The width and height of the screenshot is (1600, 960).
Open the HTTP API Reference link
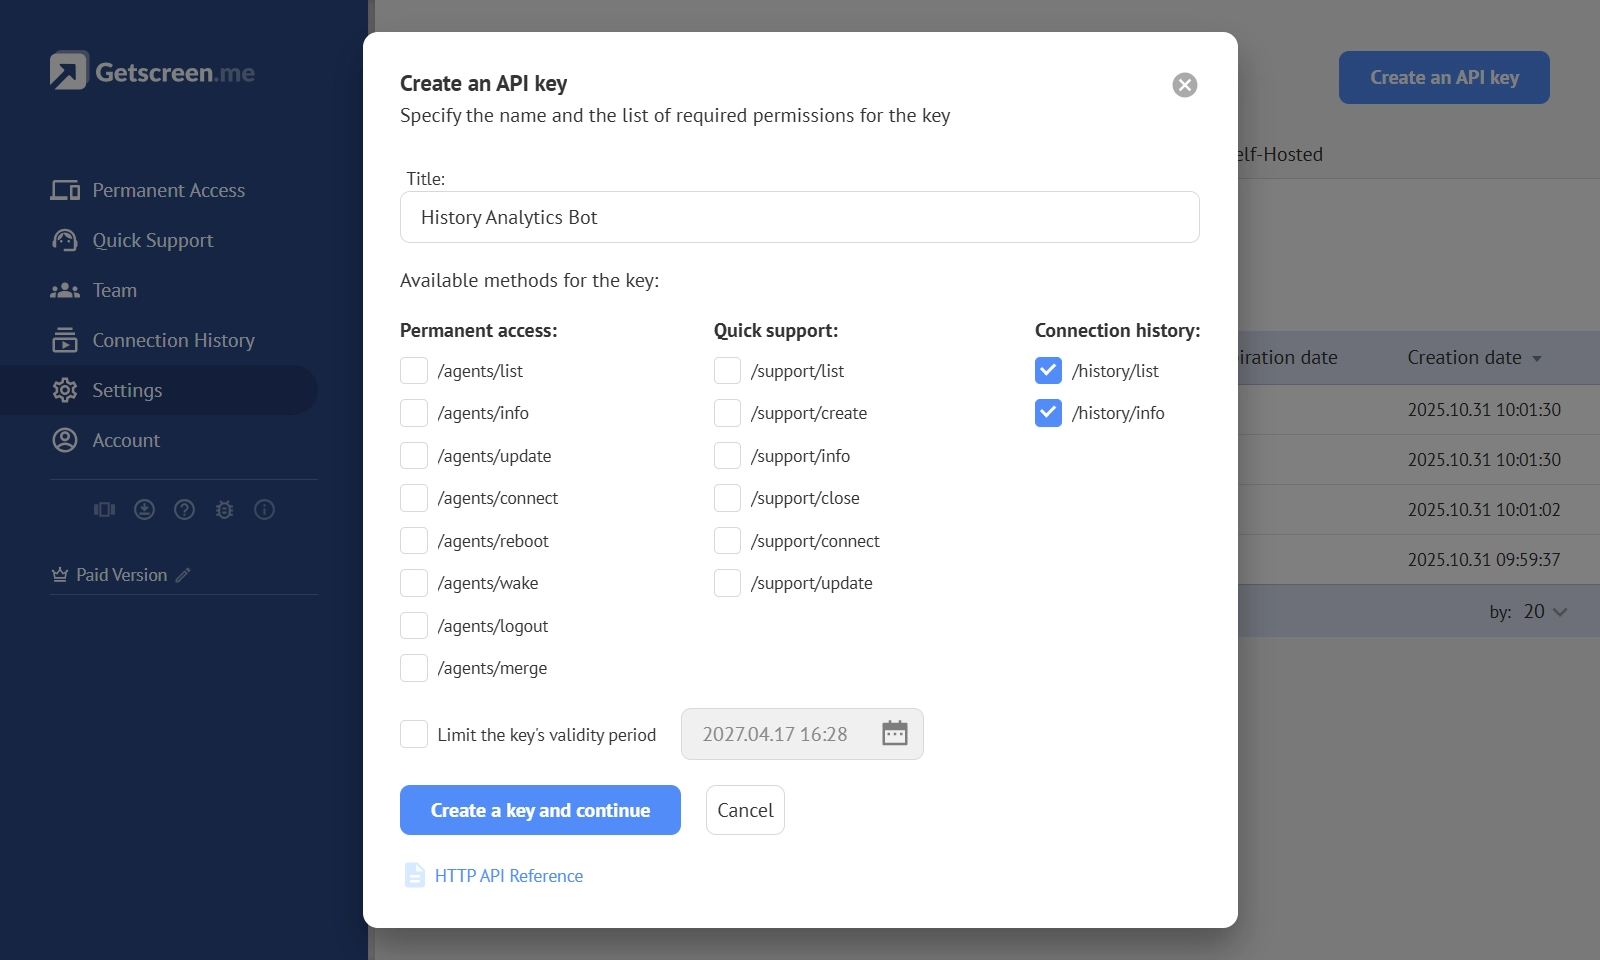tap(508, 876)
